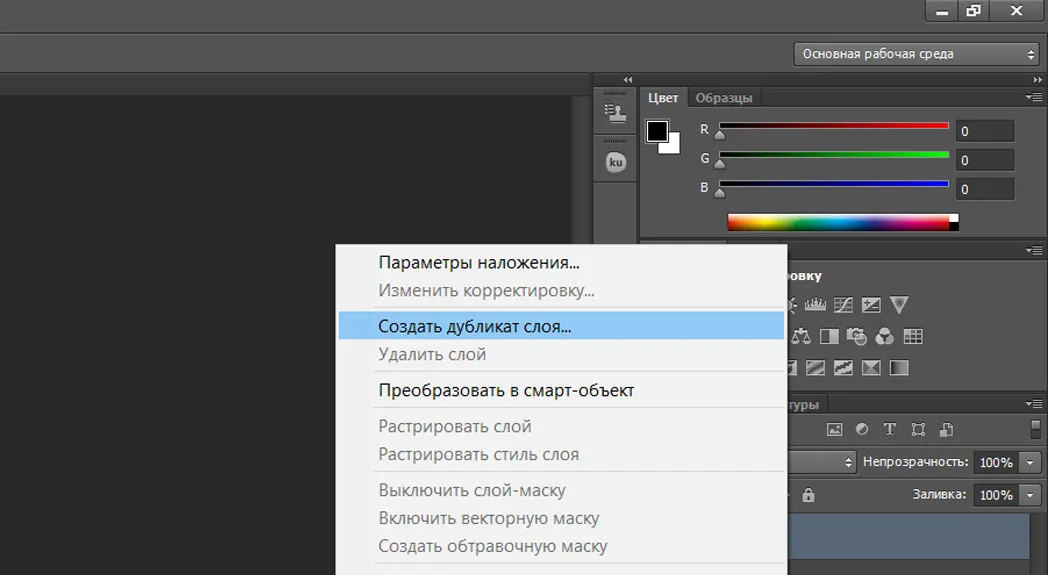Add a Posterize adjustment layer
The width and height of the screenshot is (1048, 575).
click(815, 368)
